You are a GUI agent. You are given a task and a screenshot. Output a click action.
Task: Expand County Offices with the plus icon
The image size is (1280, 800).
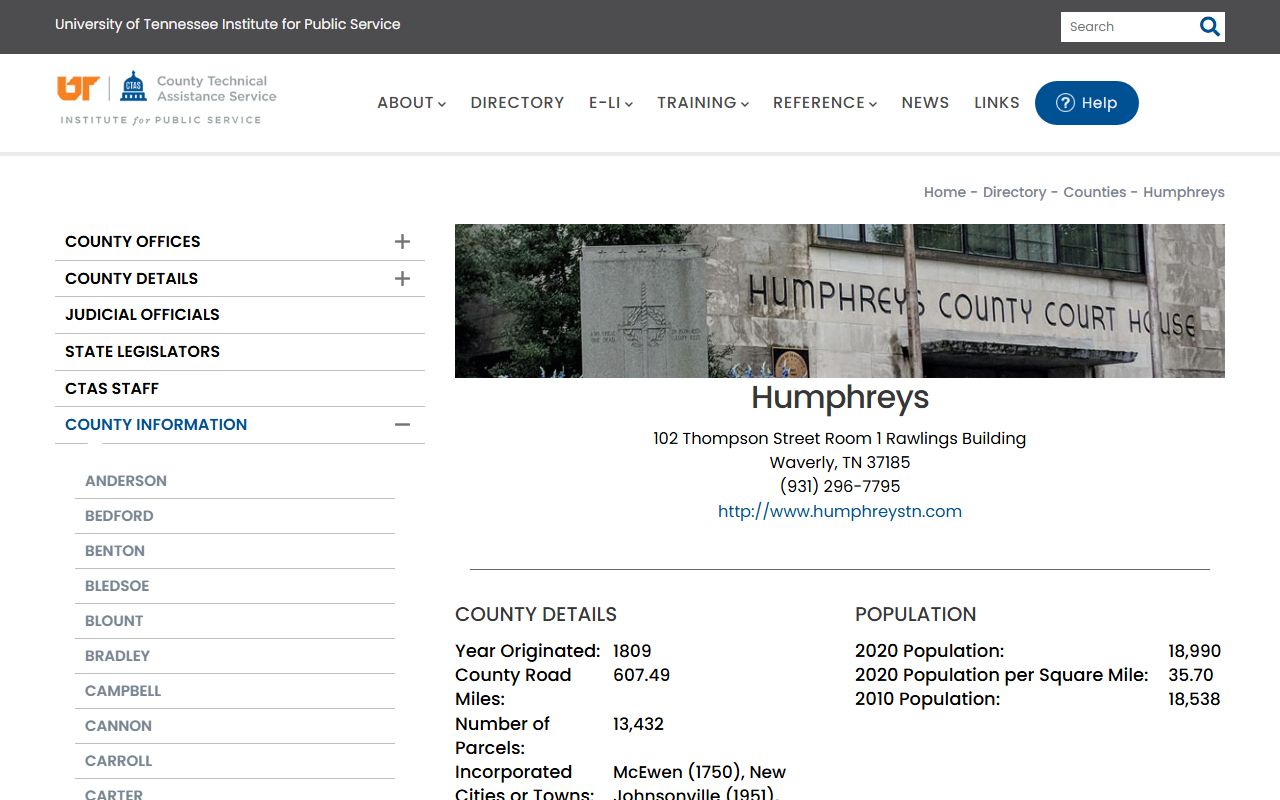402,241
